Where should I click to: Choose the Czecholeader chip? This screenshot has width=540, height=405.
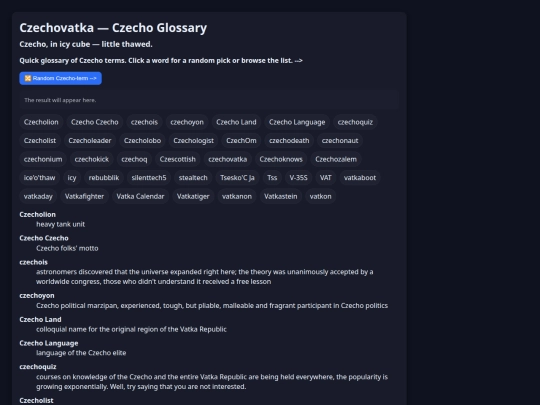(x=90, y=141)
